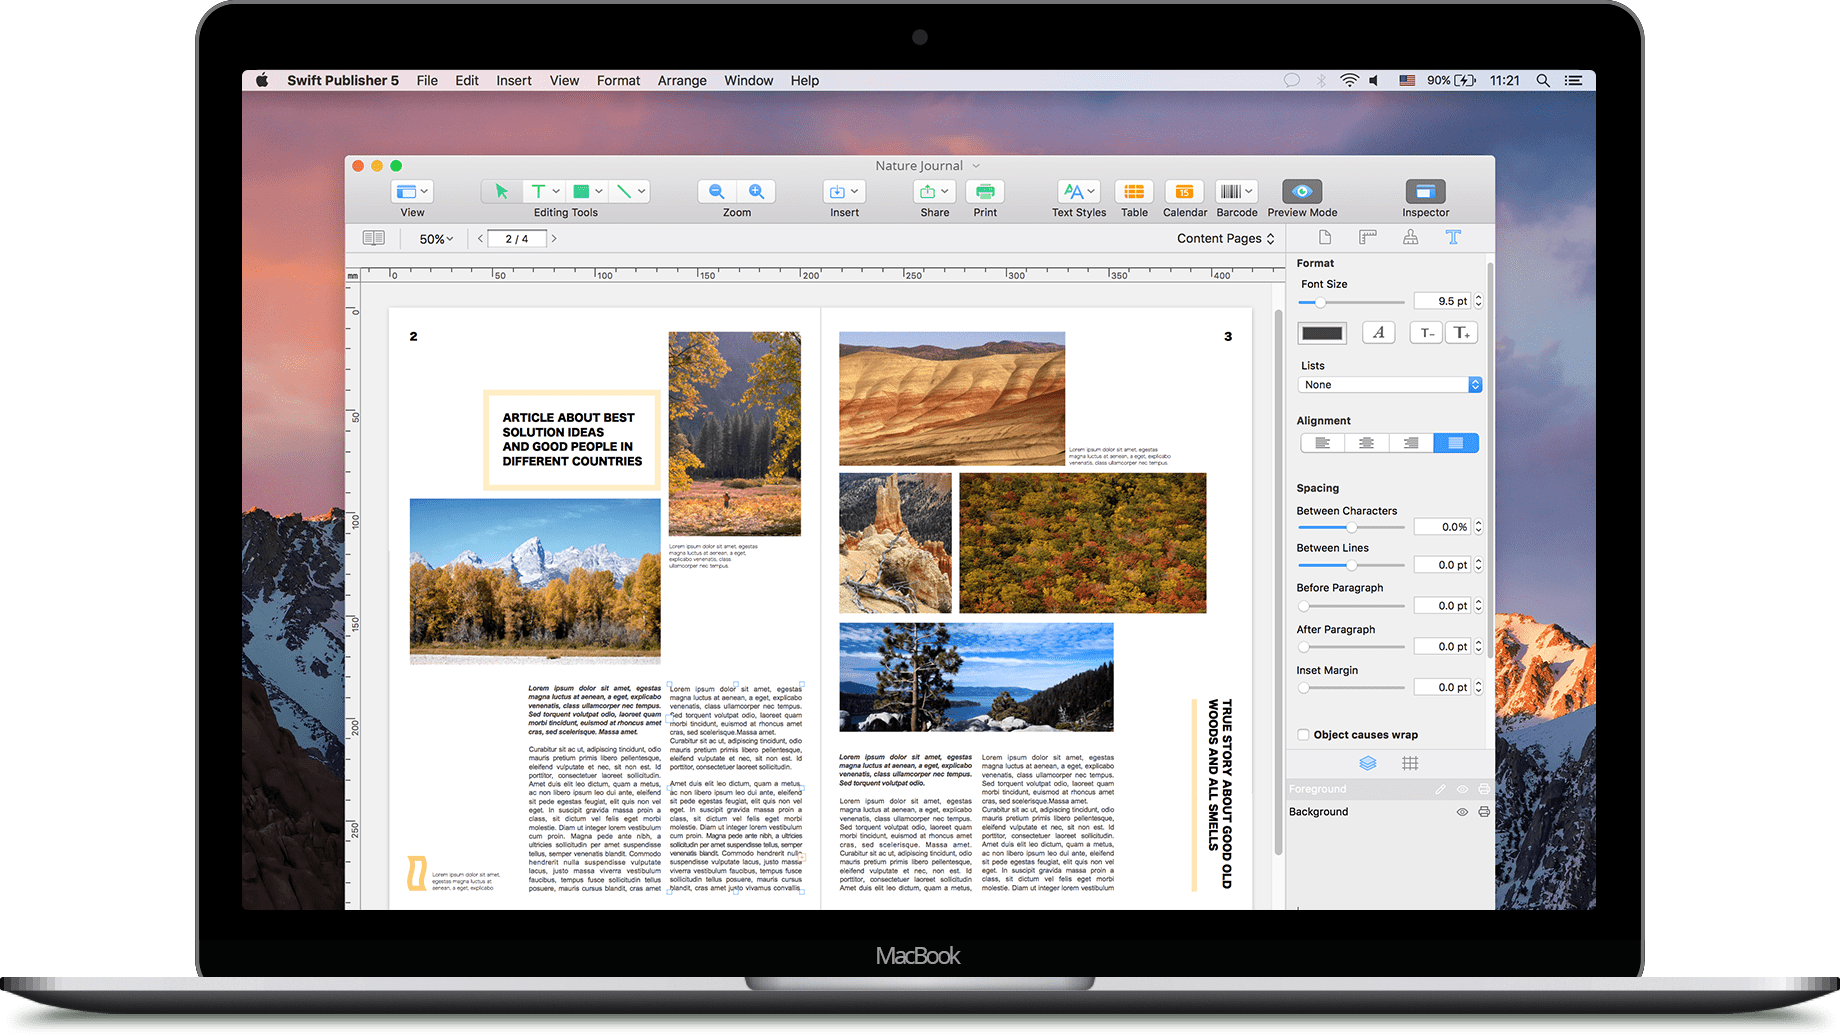This screenshot has width=1840, height=1036.
Task: Switch to the Appearance brush inspector
Action: click(x=1410, y=238)
